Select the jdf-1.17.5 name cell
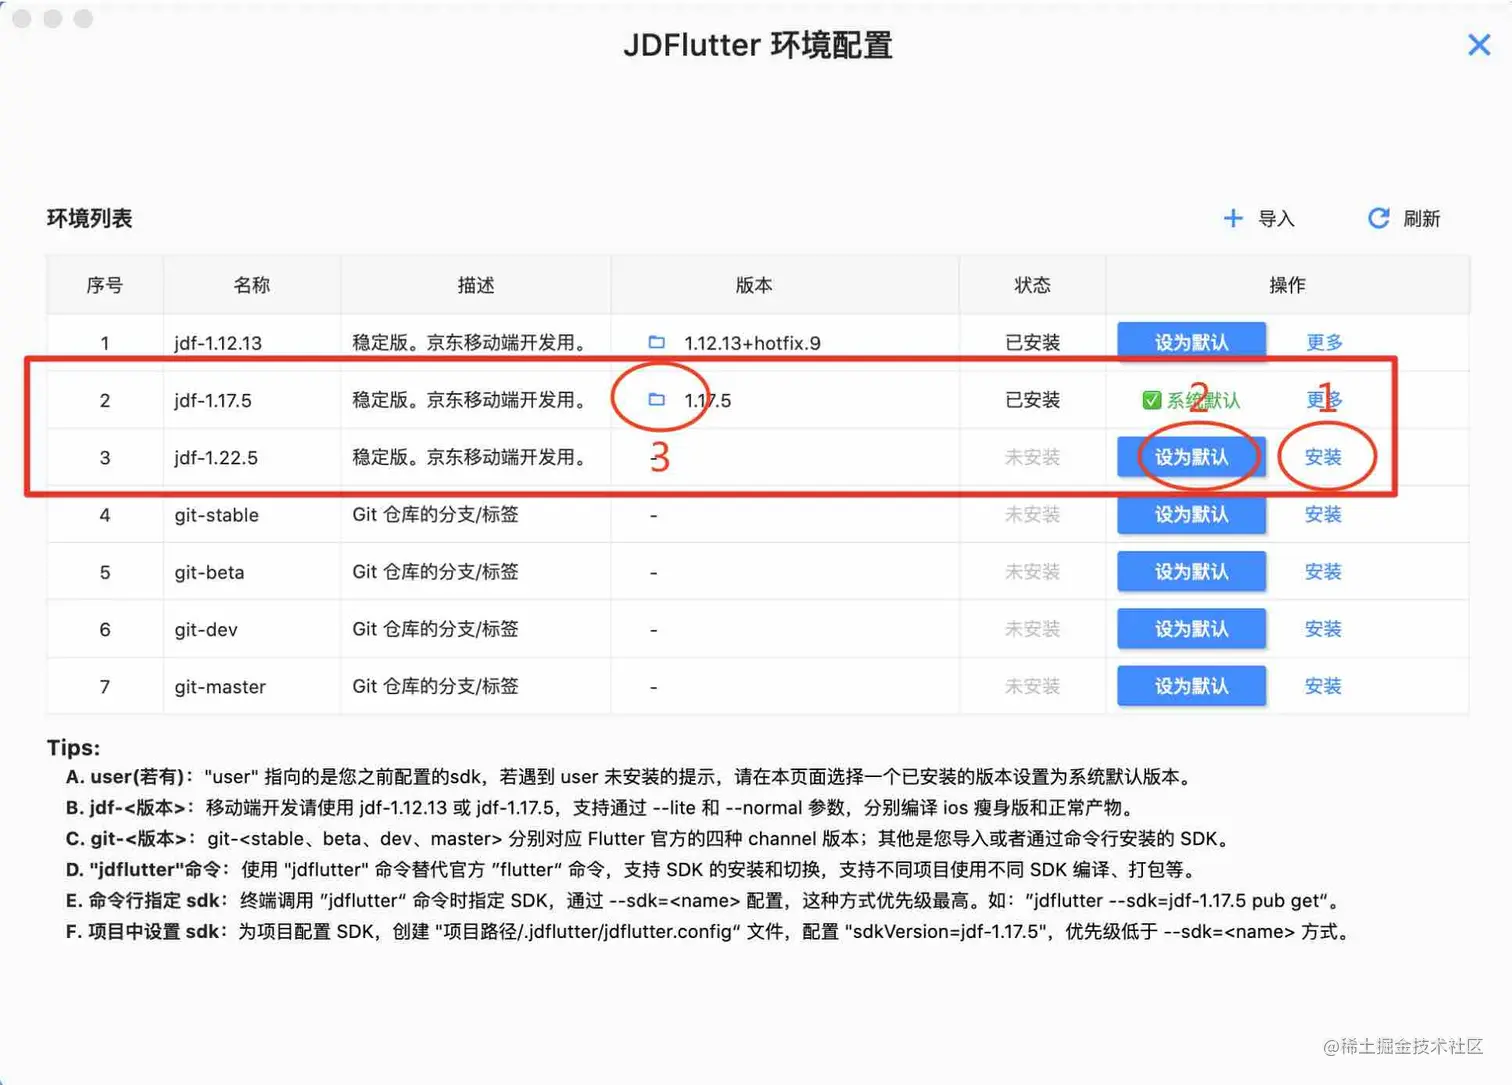Viewport: 1512px width, 1085px height. 213,400
